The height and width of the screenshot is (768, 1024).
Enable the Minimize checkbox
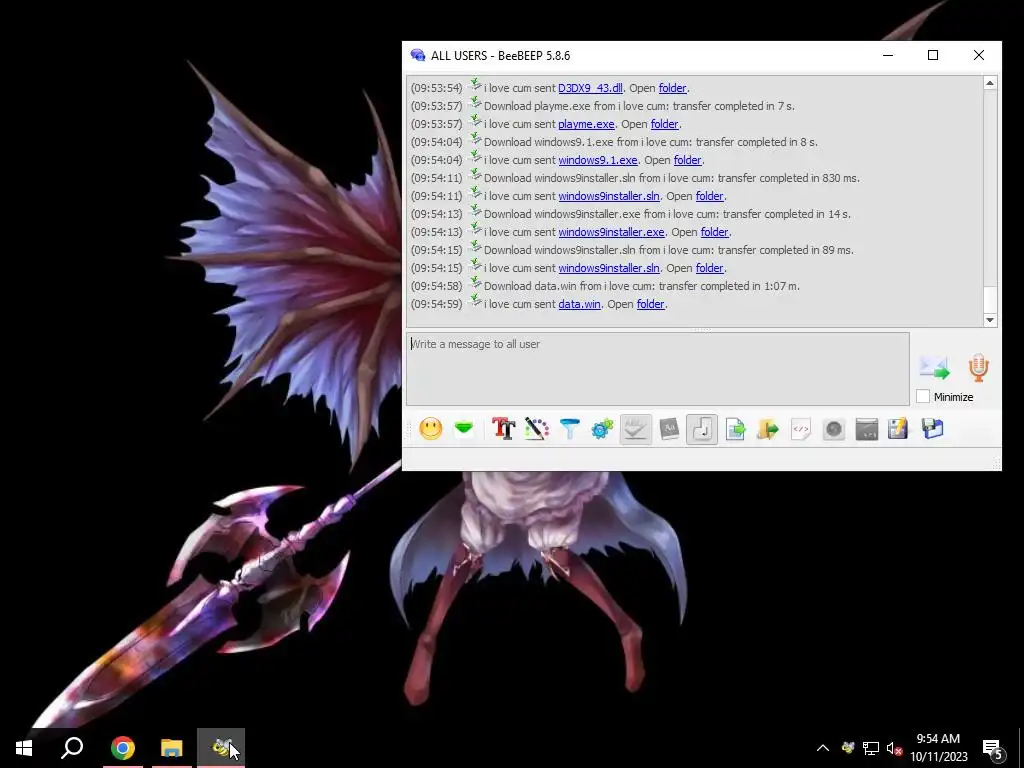pos(923,396)
